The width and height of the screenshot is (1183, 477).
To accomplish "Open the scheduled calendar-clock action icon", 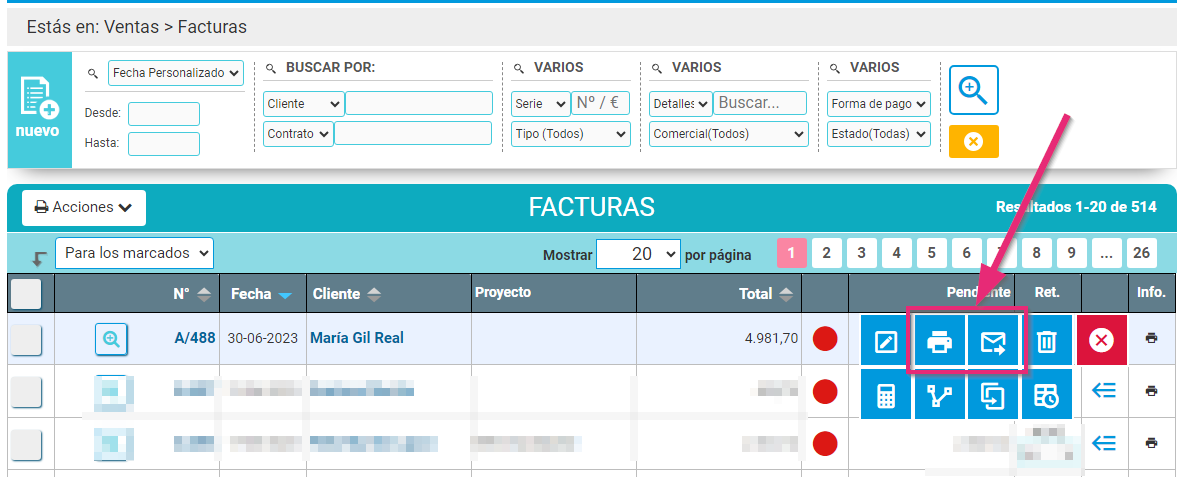I will 1046,394.
